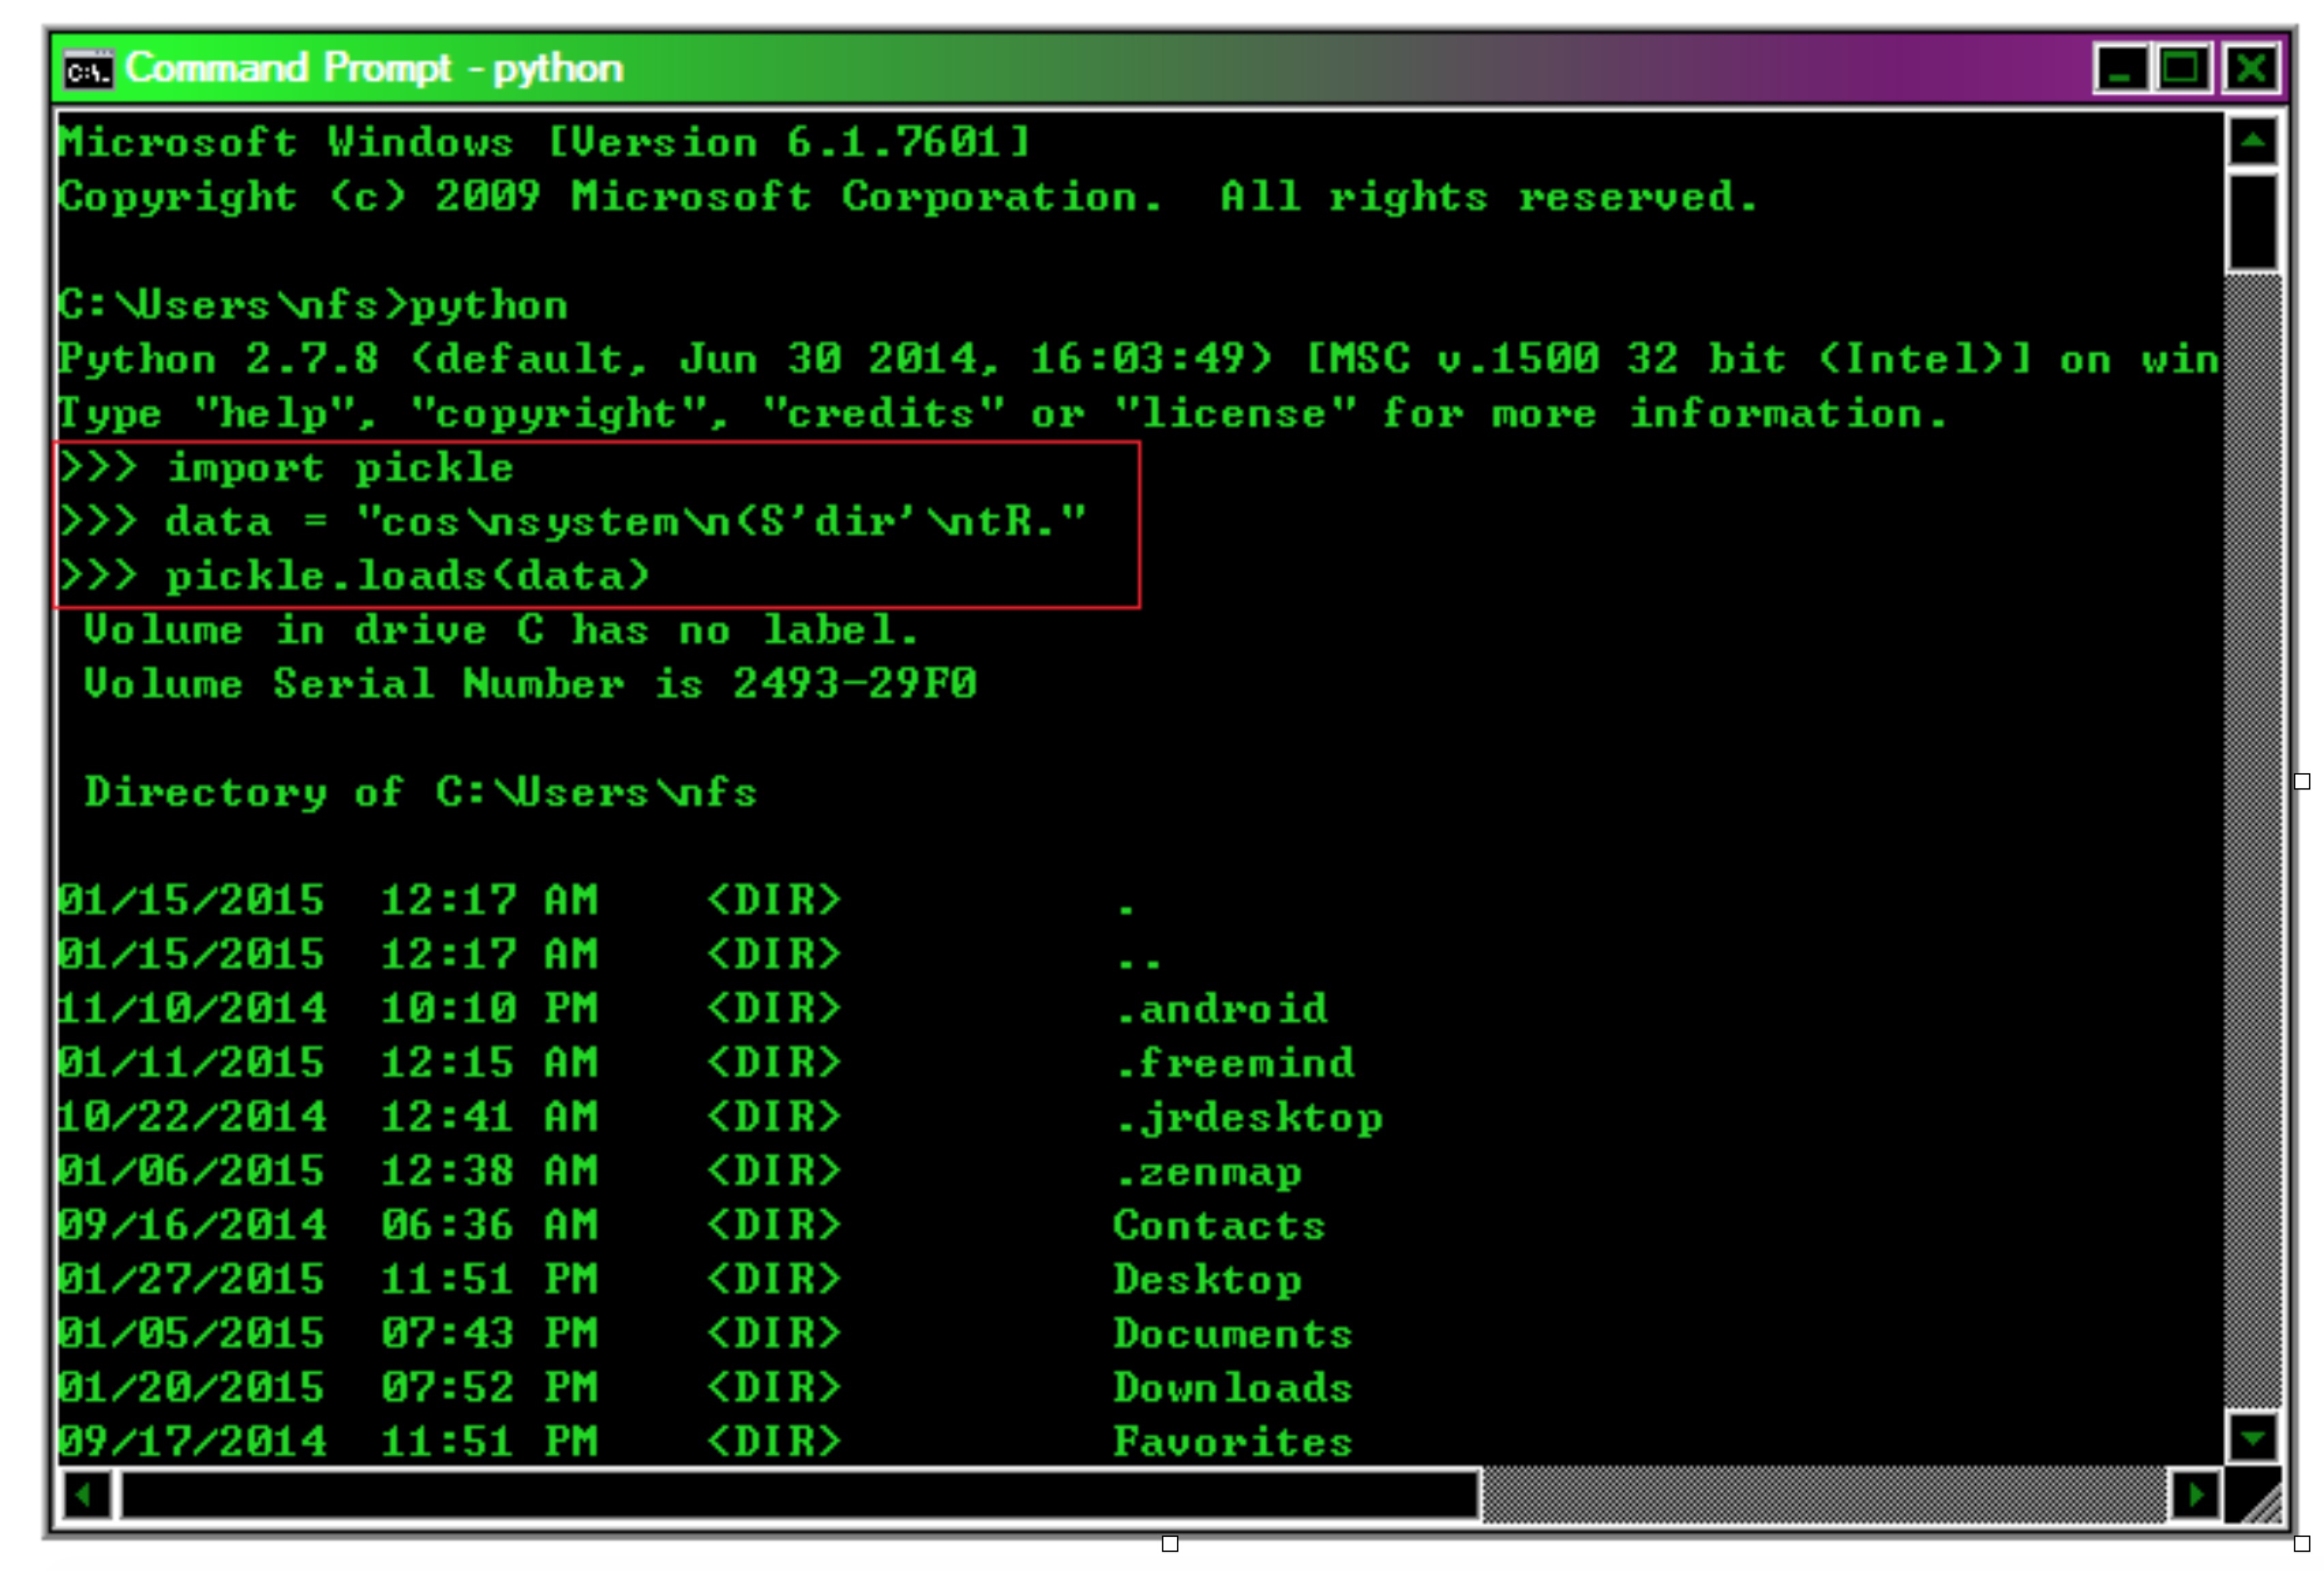This screenshot has height=1571, width=2324.
Task: Click the 'Copyright (c) 2009 Microsoft Corporation' line
Action: pos(908,196)
